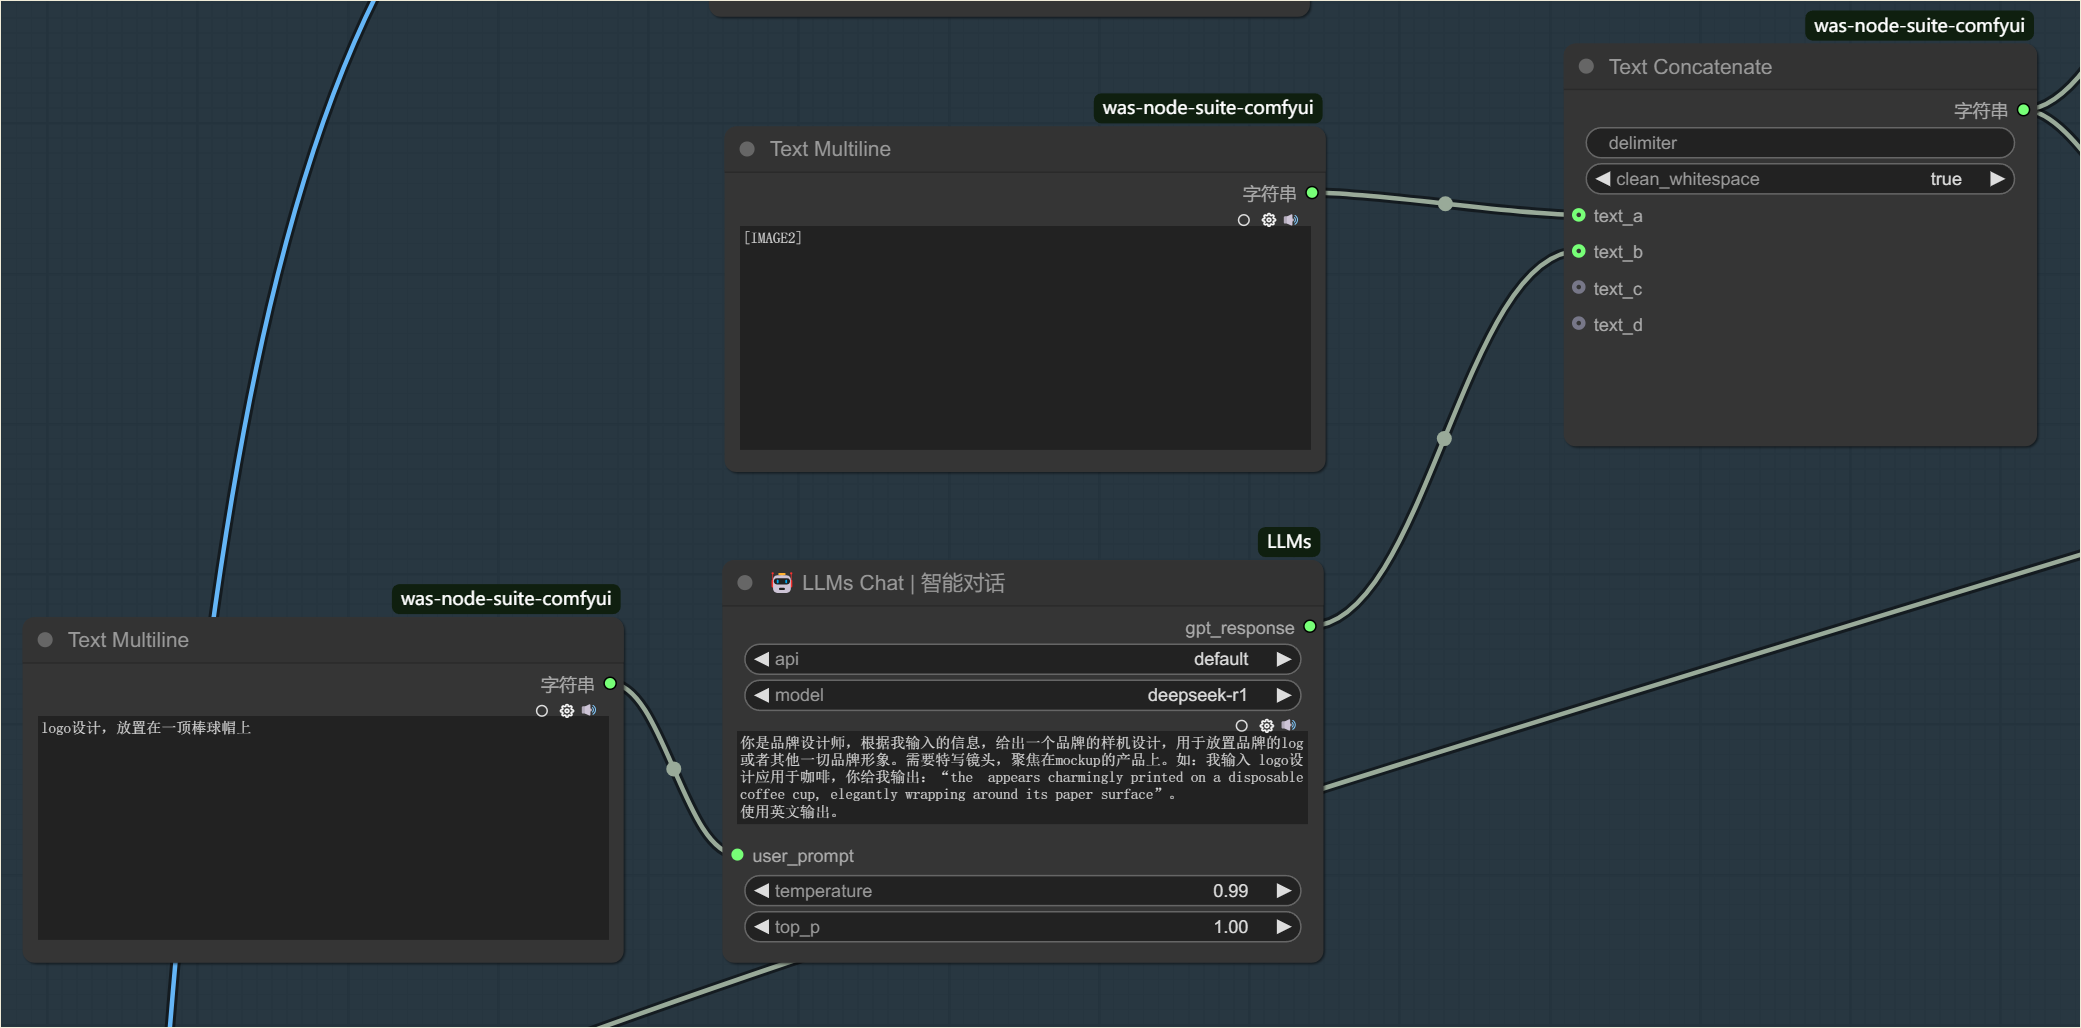
Task: Select the Text Multiline title above logo设计
Action: point(128,640)
